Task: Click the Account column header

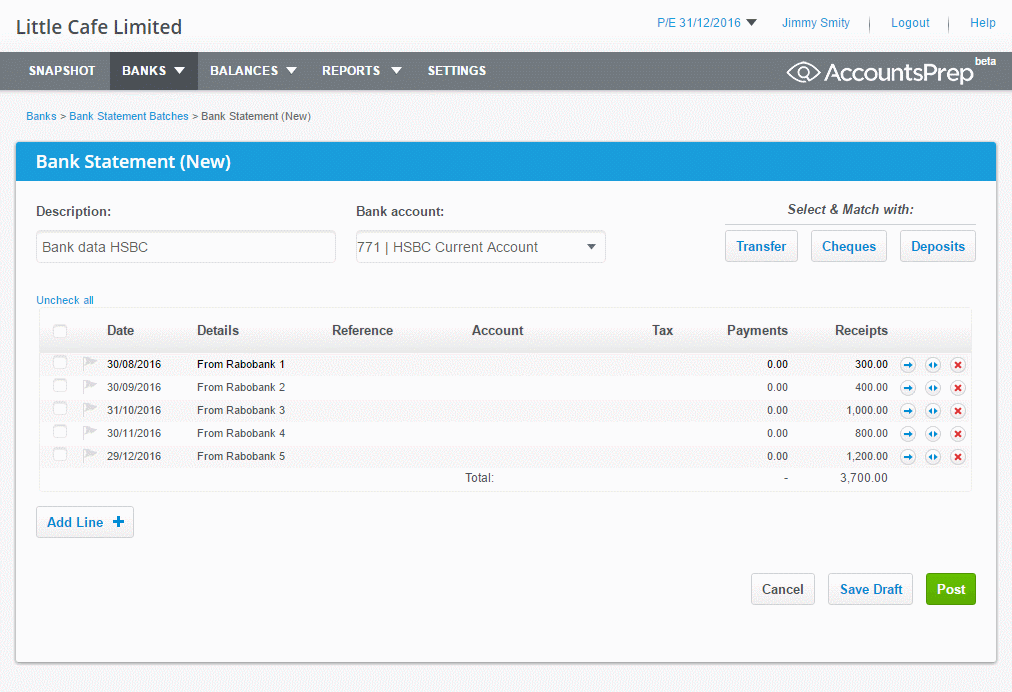Action: pyautogui.click(x=498, y=331)
